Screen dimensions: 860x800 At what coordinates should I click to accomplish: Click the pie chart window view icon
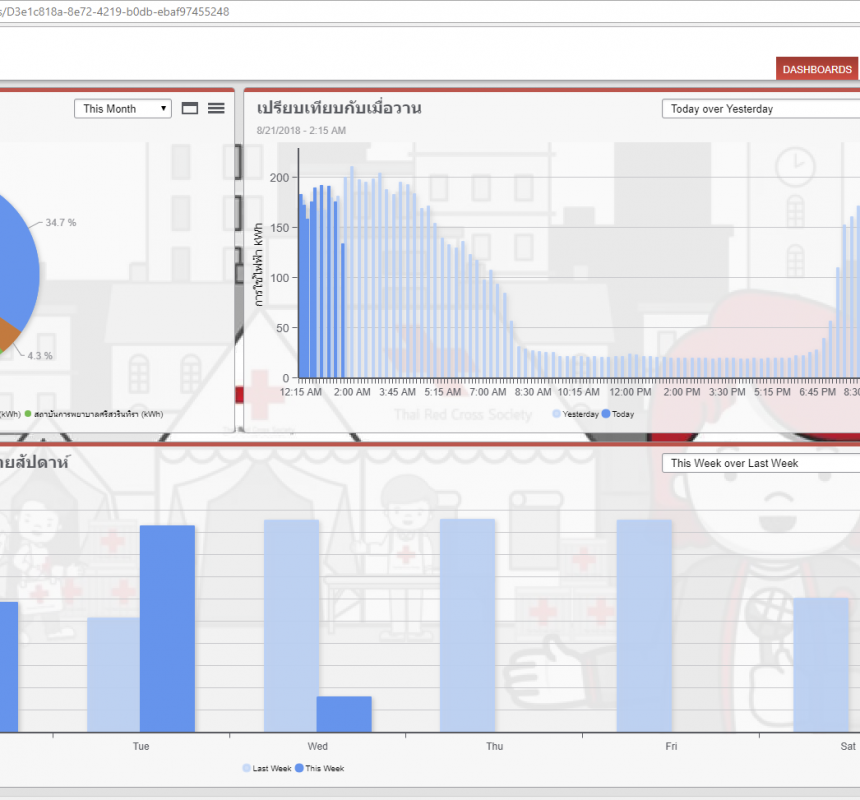(x=190, y=108)
